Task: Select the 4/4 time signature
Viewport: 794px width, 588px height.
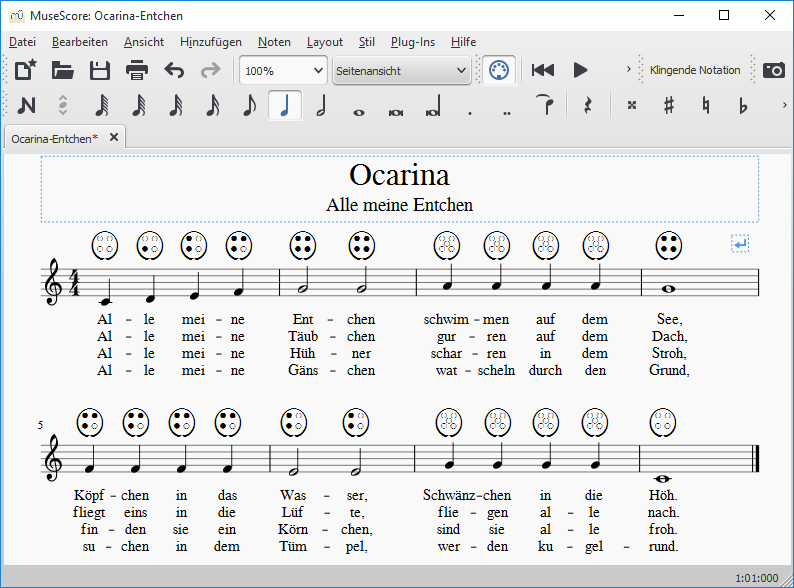Action: [74, 282]
